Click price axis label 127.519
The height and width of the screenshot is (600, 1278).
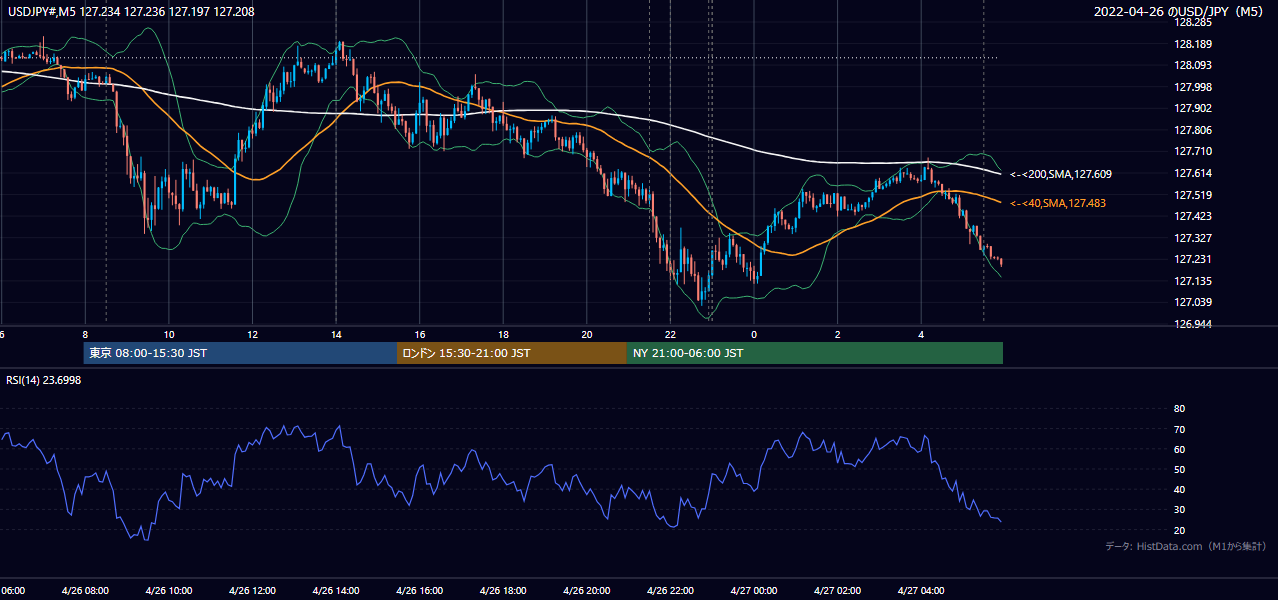point(1192,195)
